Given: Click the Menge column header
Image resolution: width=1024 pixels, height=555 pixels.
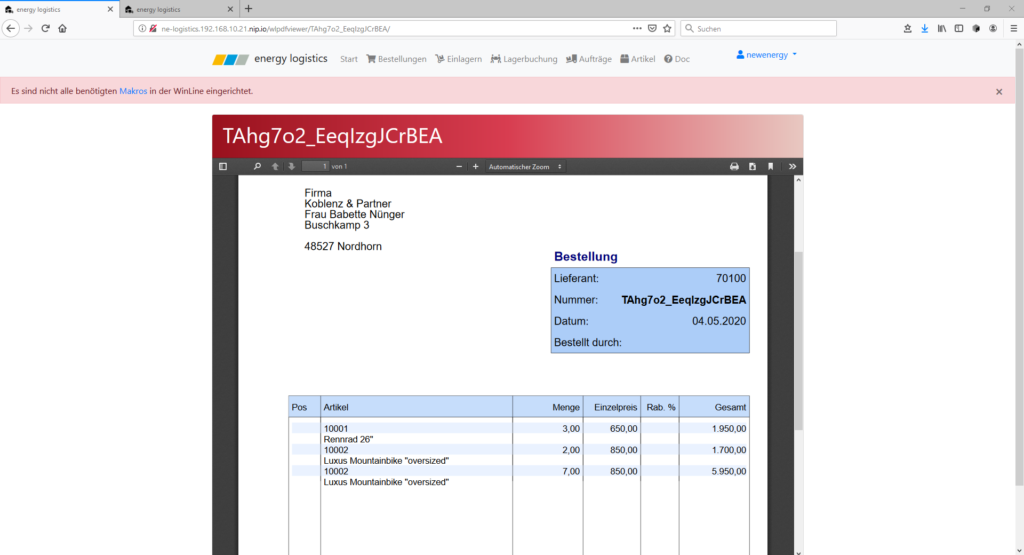Looking at the screenshot, I should click(x=566, y=407).
